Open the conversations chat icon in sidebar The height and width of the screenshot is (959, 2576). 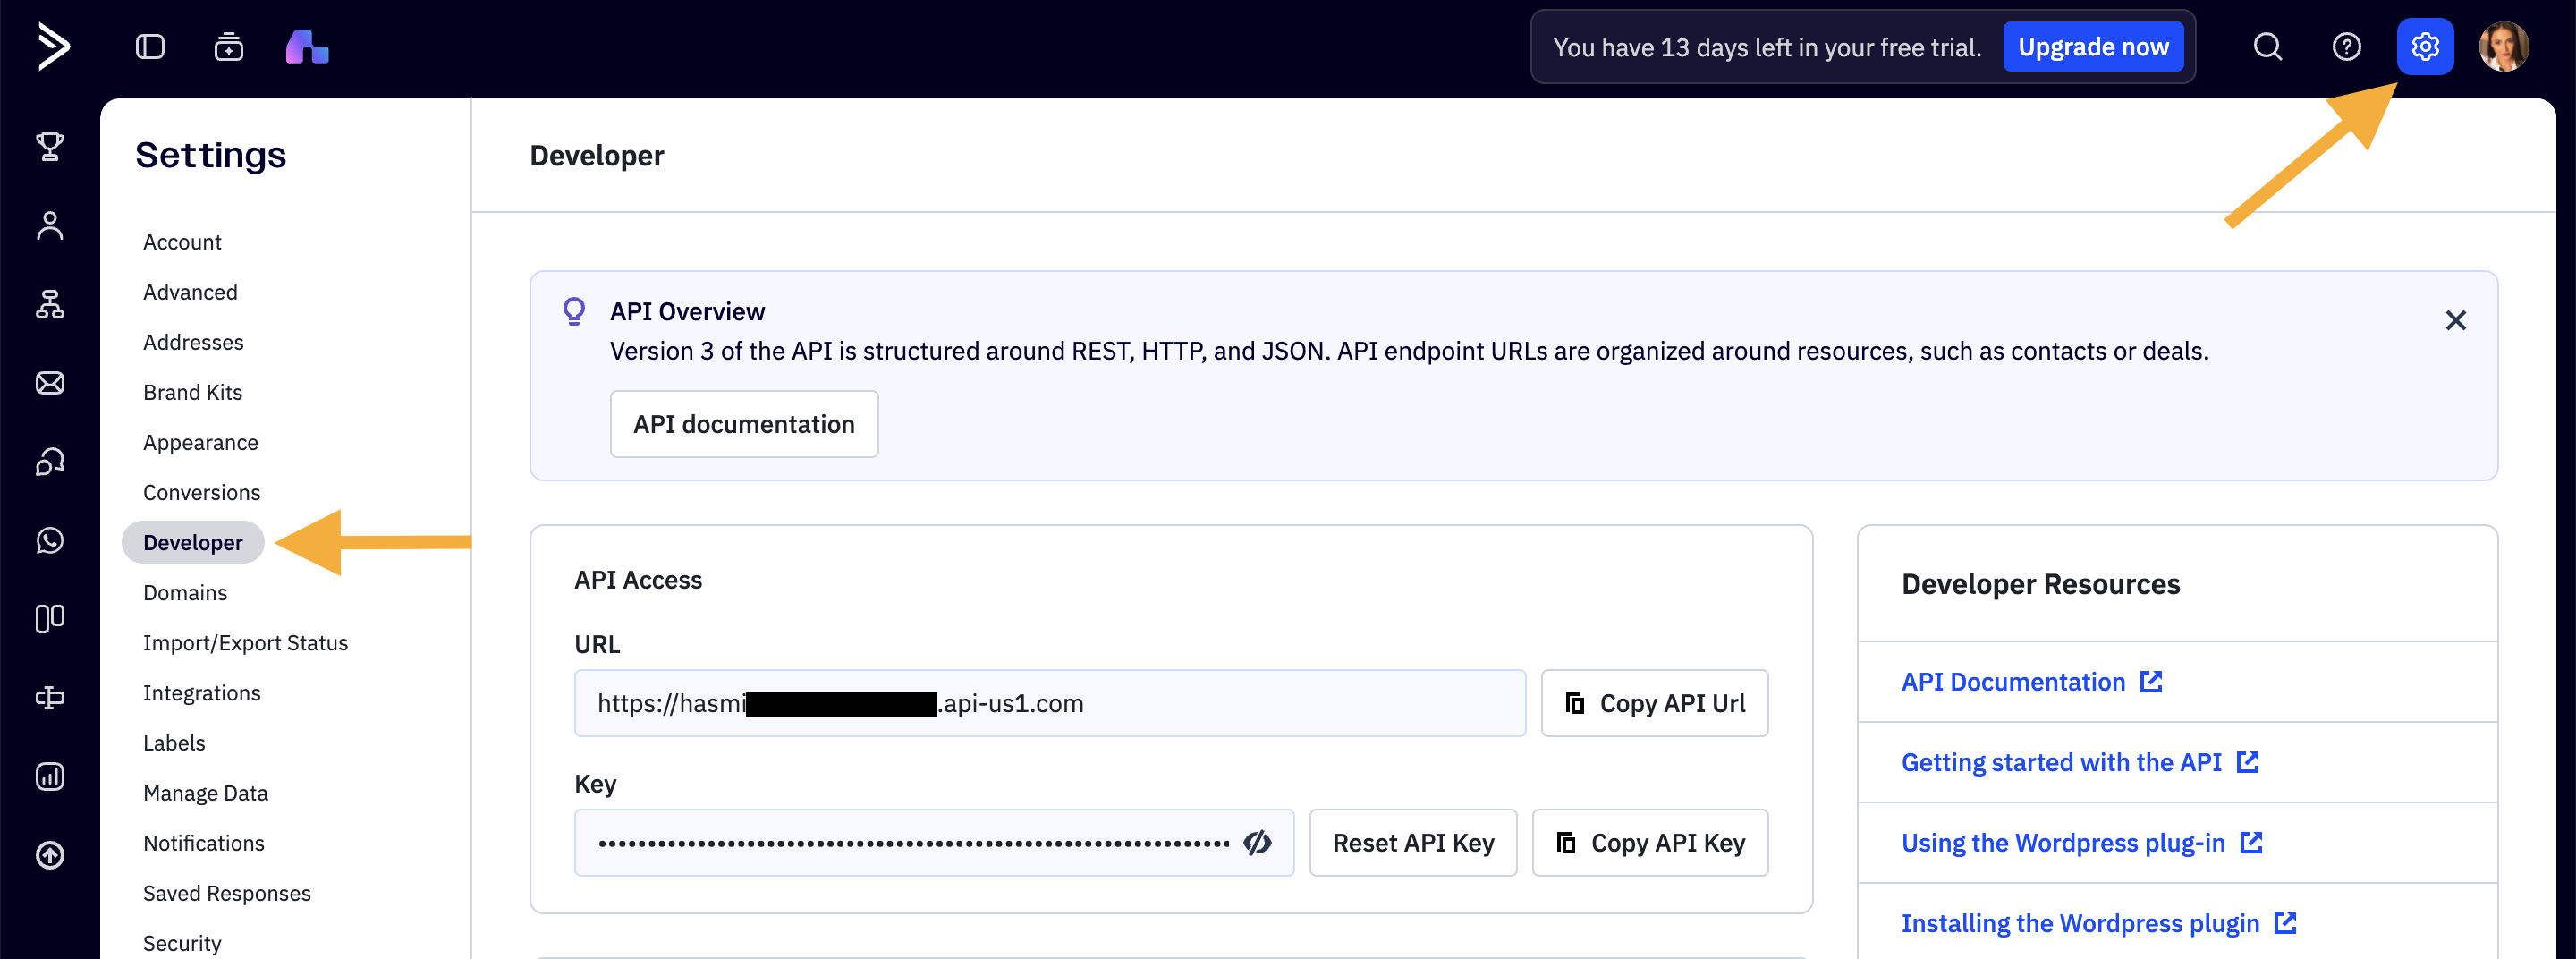50,462
